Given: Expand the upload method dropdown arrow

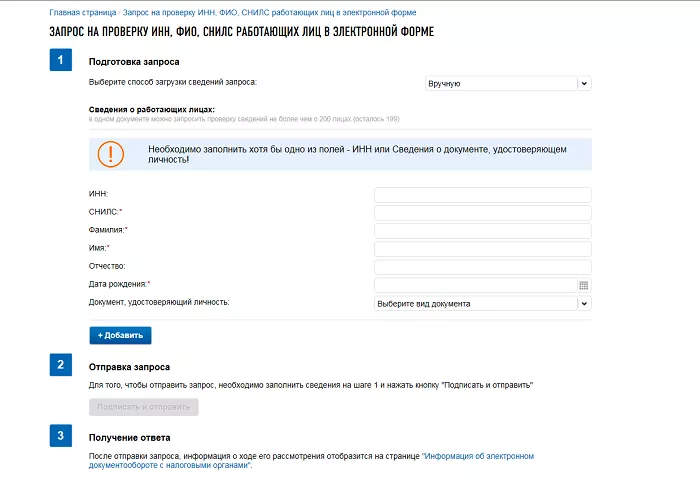Looking at the screenshot, I should tap(584, 84).
